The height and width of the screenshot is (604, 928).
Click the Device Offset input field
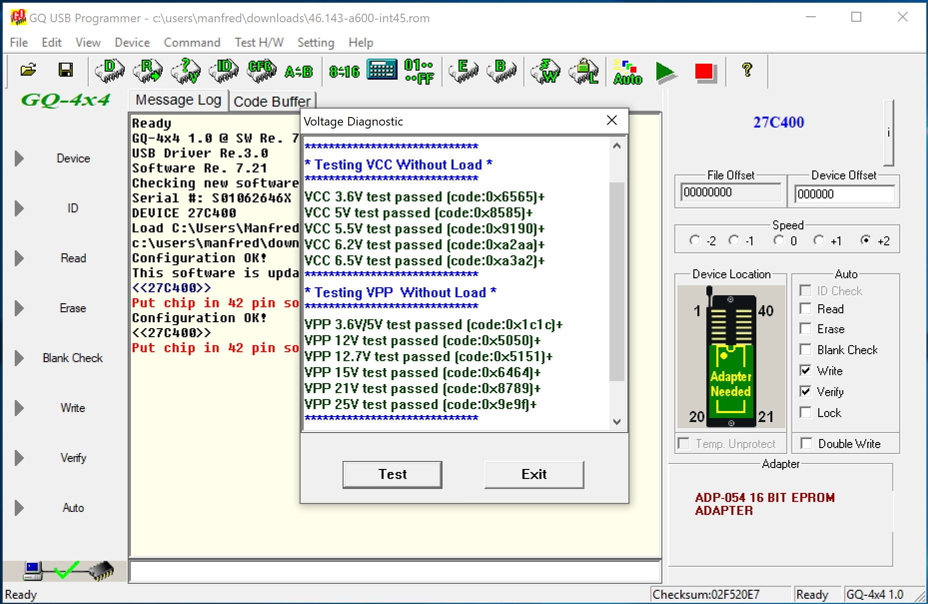tap(844, 193)
